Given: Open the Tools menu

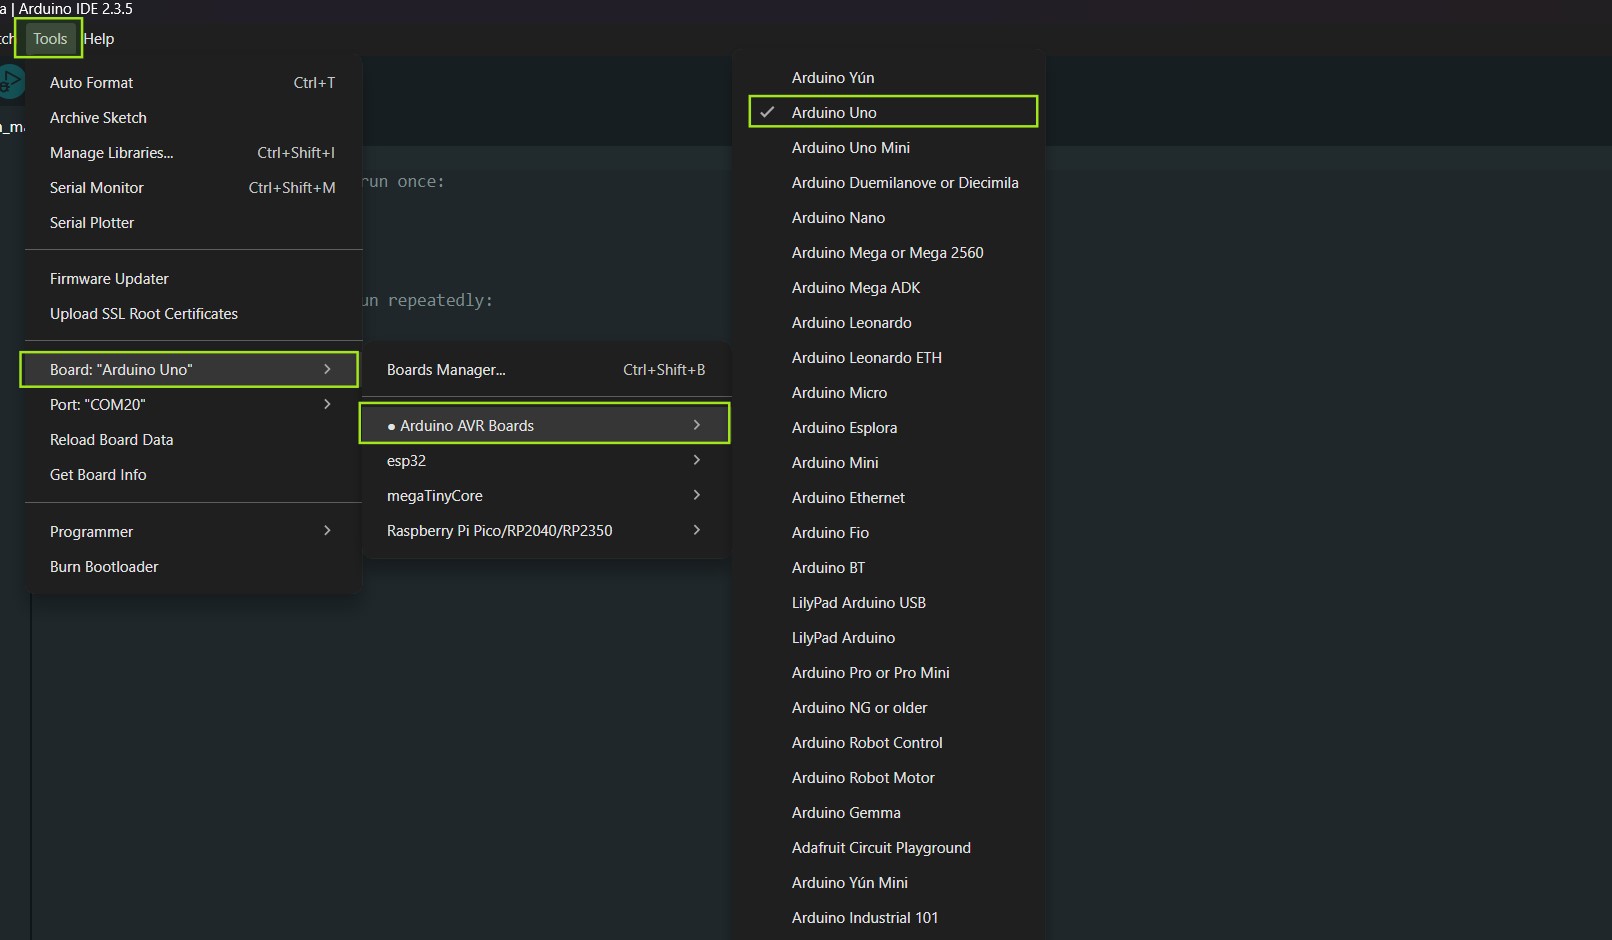Looking at the screenshot, I should [50, 39].
